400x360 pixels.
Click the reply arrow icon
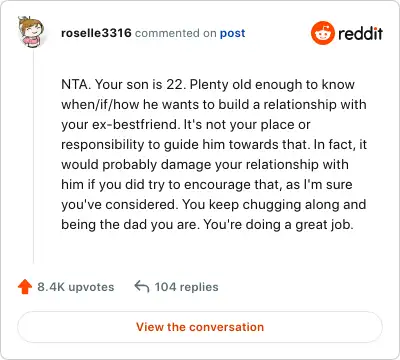click(x=141, y=287)
